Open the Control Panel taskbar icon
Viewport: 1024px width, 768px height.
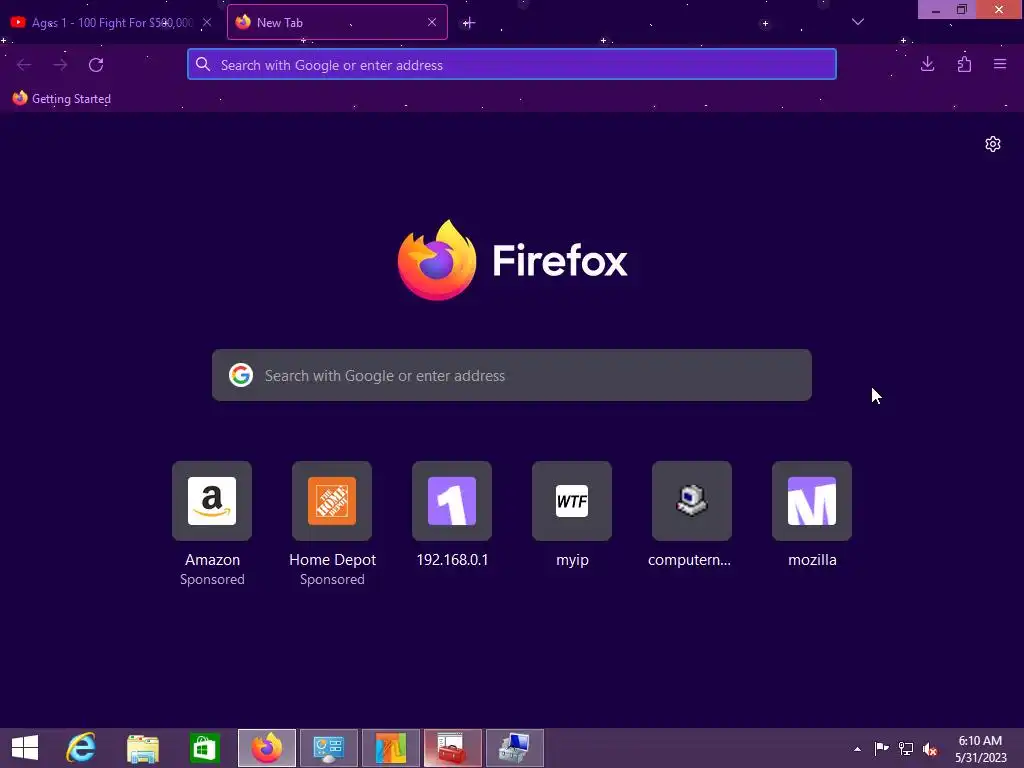coord(328,748)
